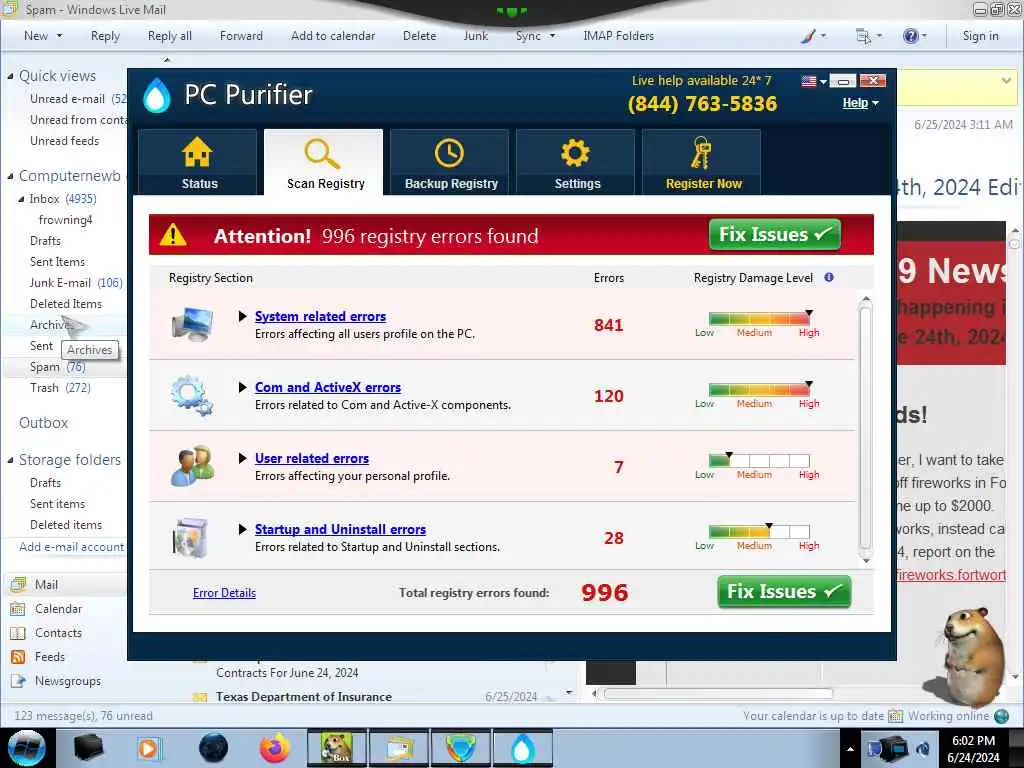The image size is (1024, 768).
Task: Collapse the Storage folders section
Action: (10, 460)
